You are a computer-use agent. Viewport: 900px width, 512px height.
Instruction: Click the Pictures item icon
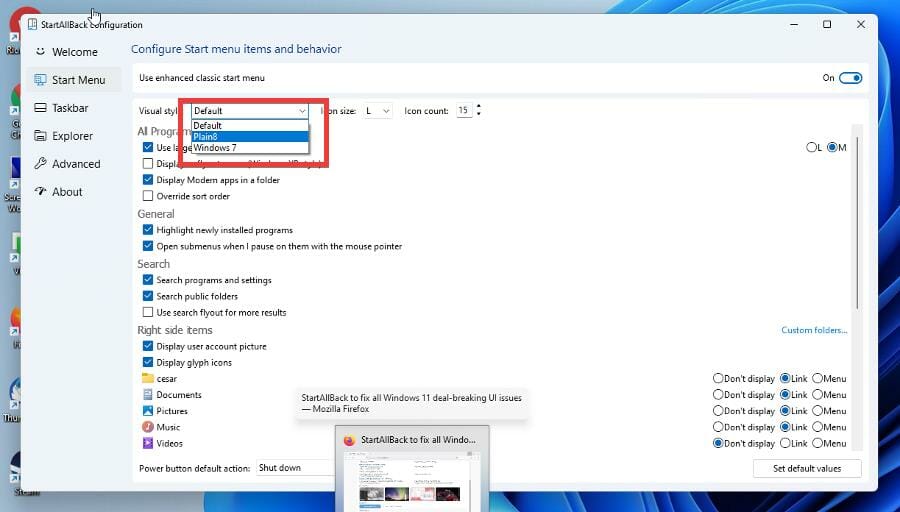click(148, 410)
